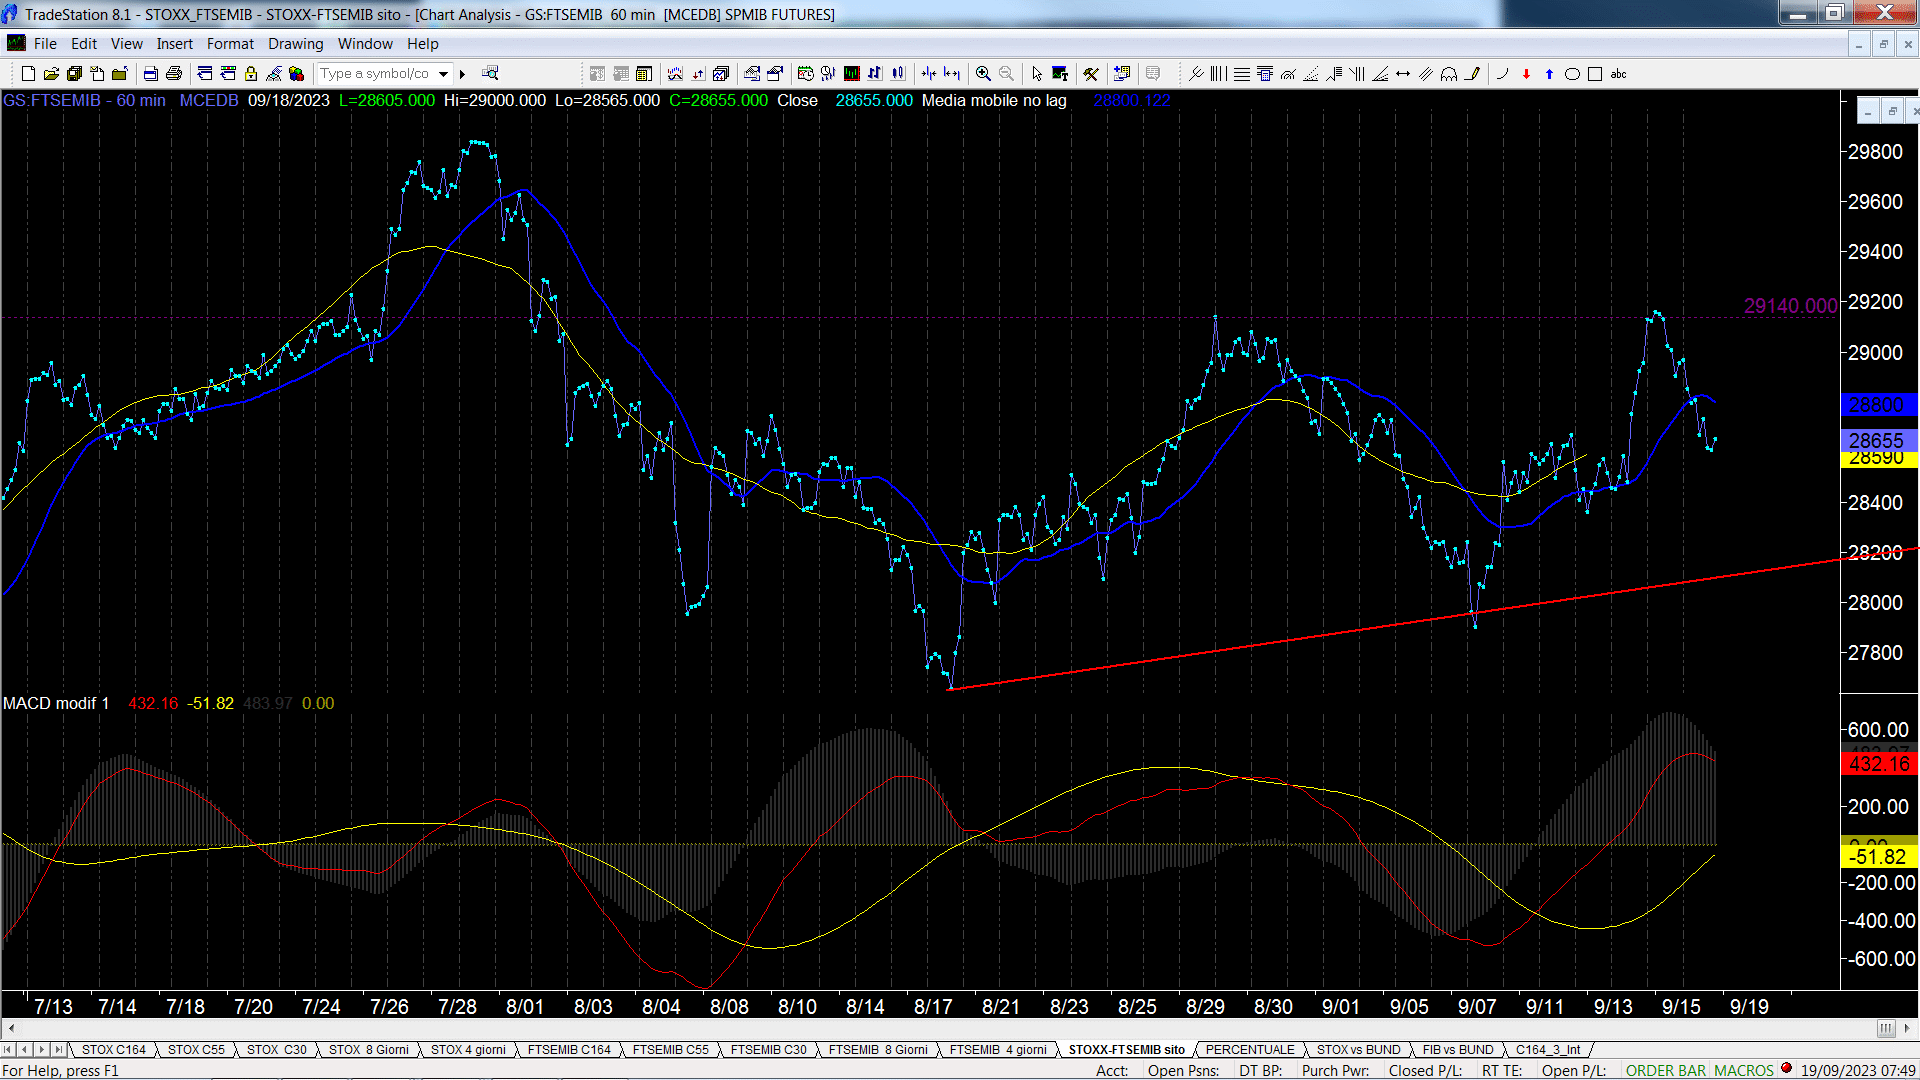Switch to the PERCENTUALE tab
The height and width of the screenshot is (1080, 1920).
1250,1050
